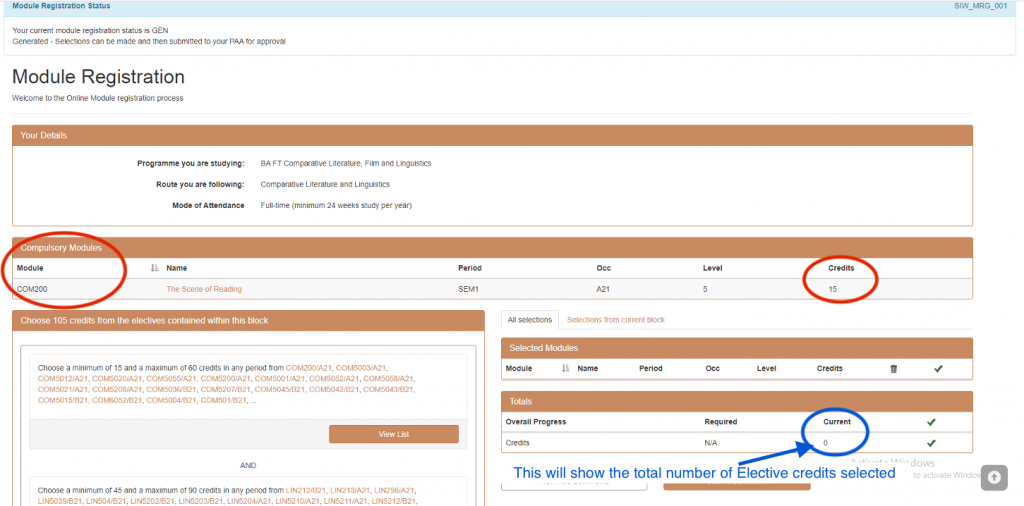The height and width of the screenshot is (506, 1024).
Task: Click the LIN5039/B21 module link
Action: coord(62,501)
